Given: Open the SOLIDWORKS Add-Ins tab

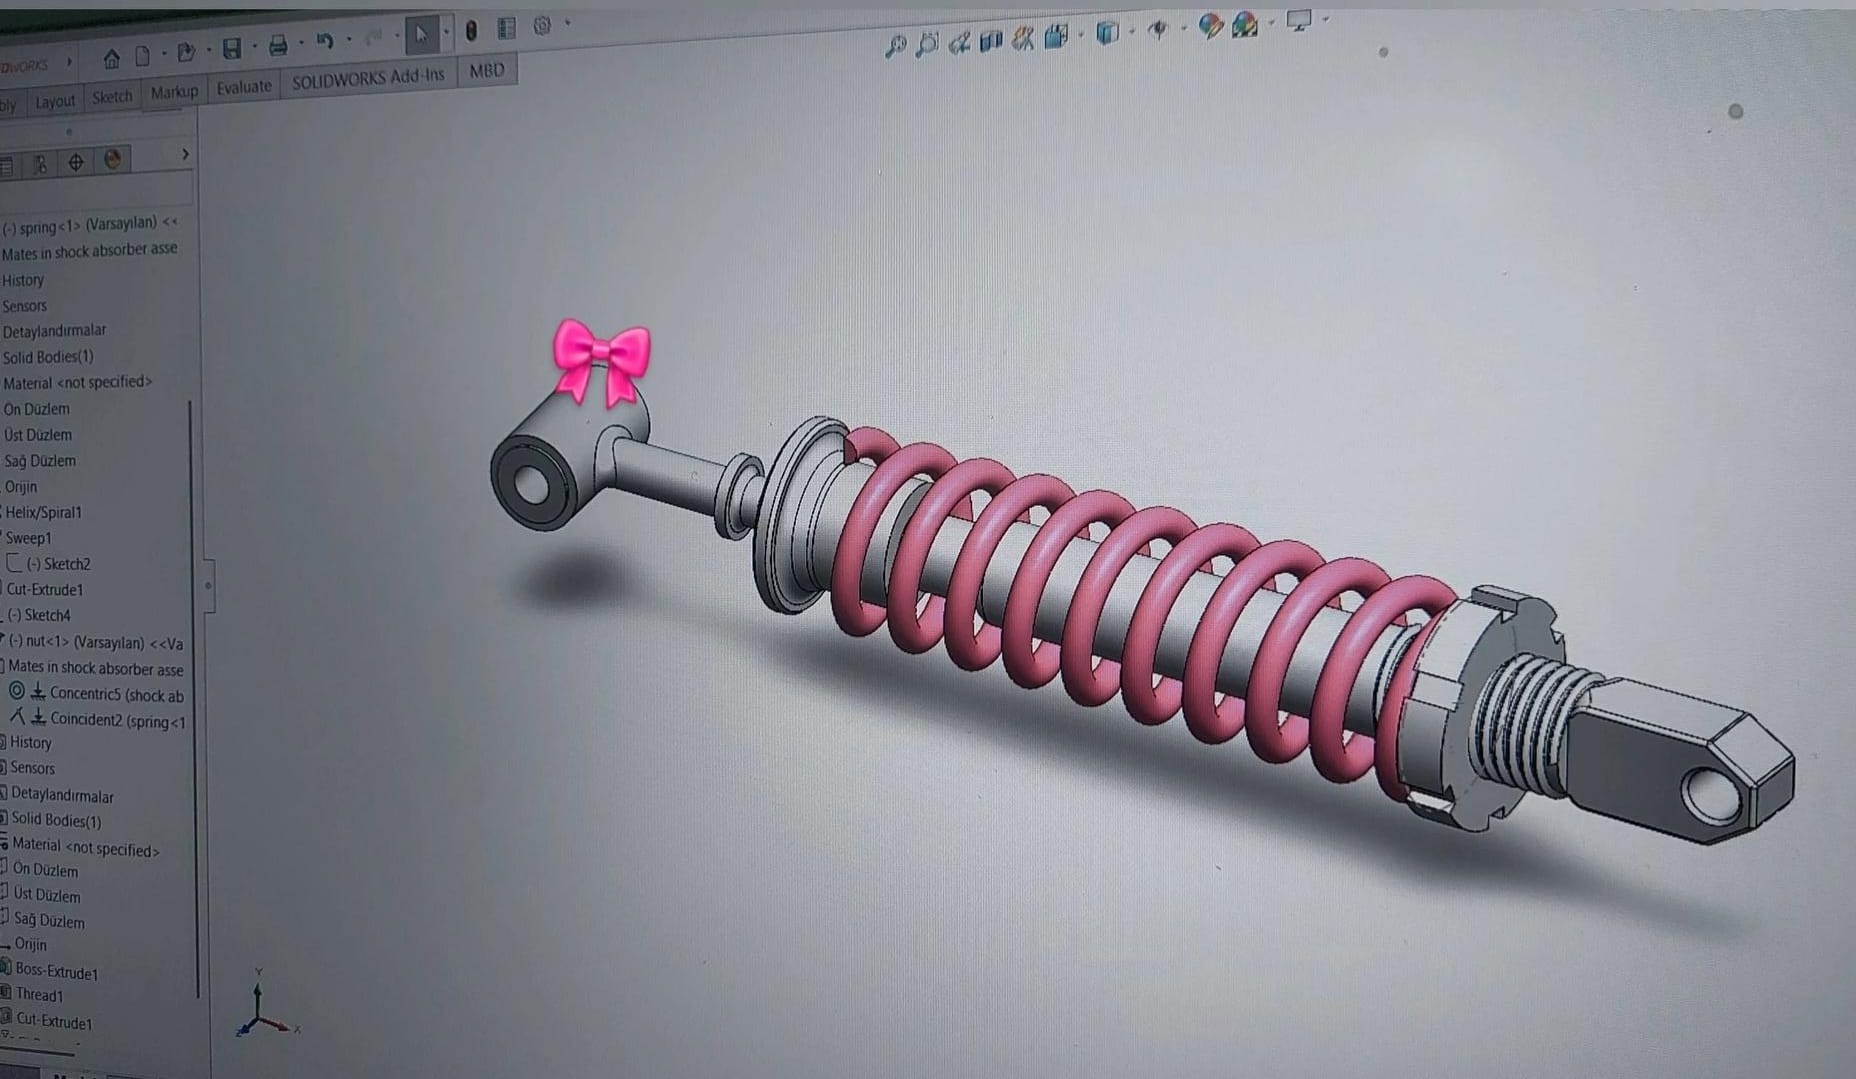Looking at the screenshot, I should point(368,79).
